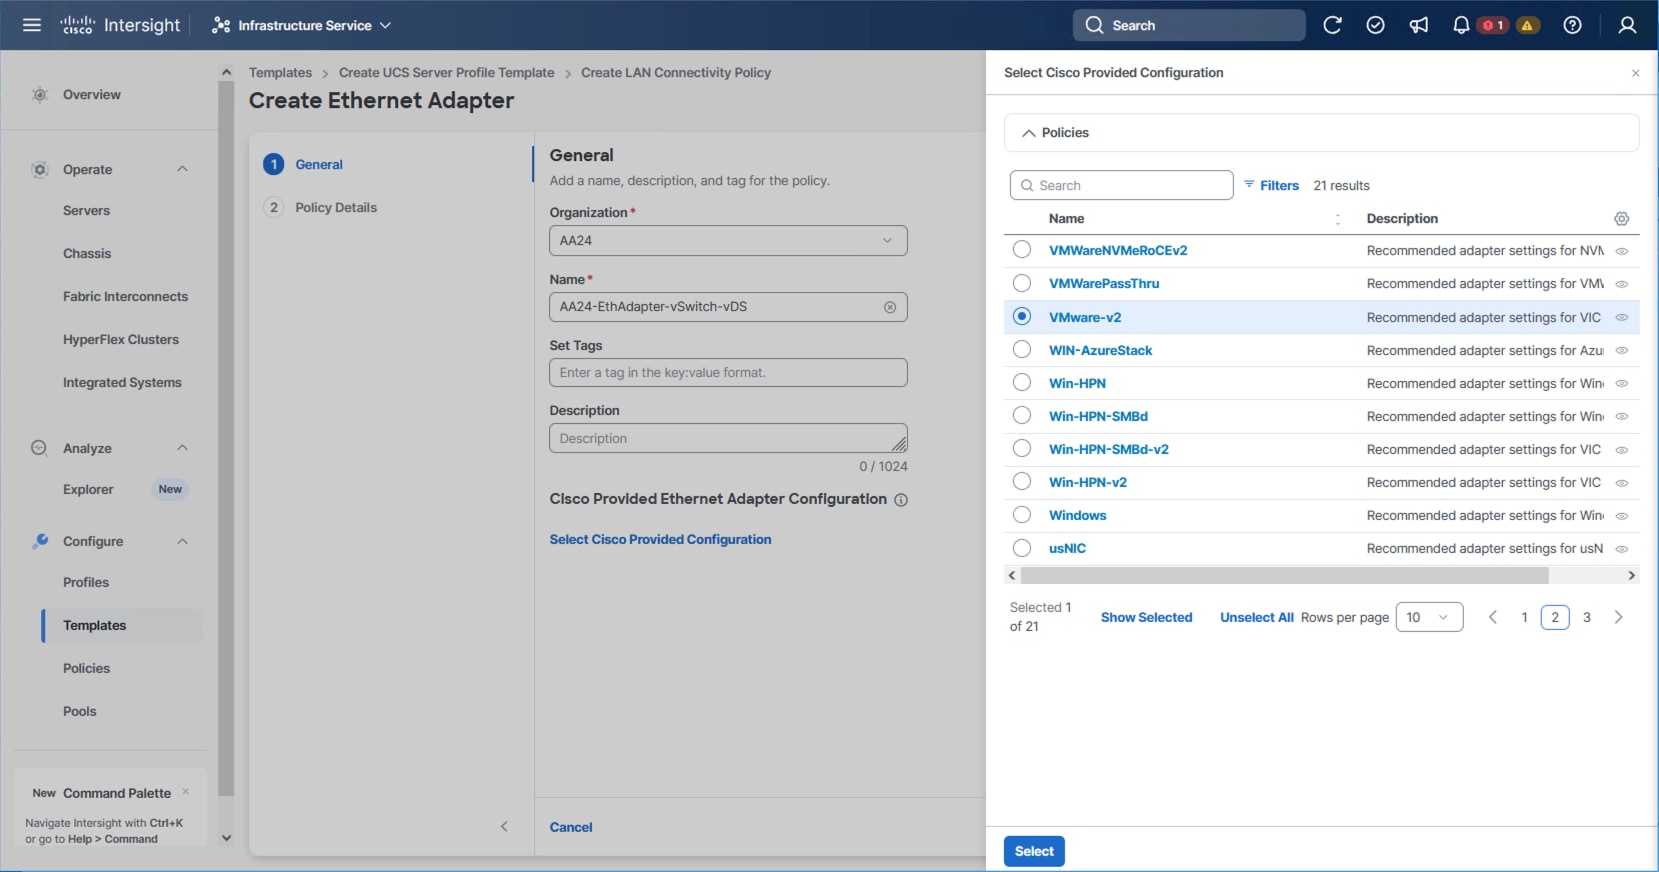This screenshot has width=1659, height=872.
Task: Collapse the wizard steps panel arrow
Action: [x=504, y=826]
